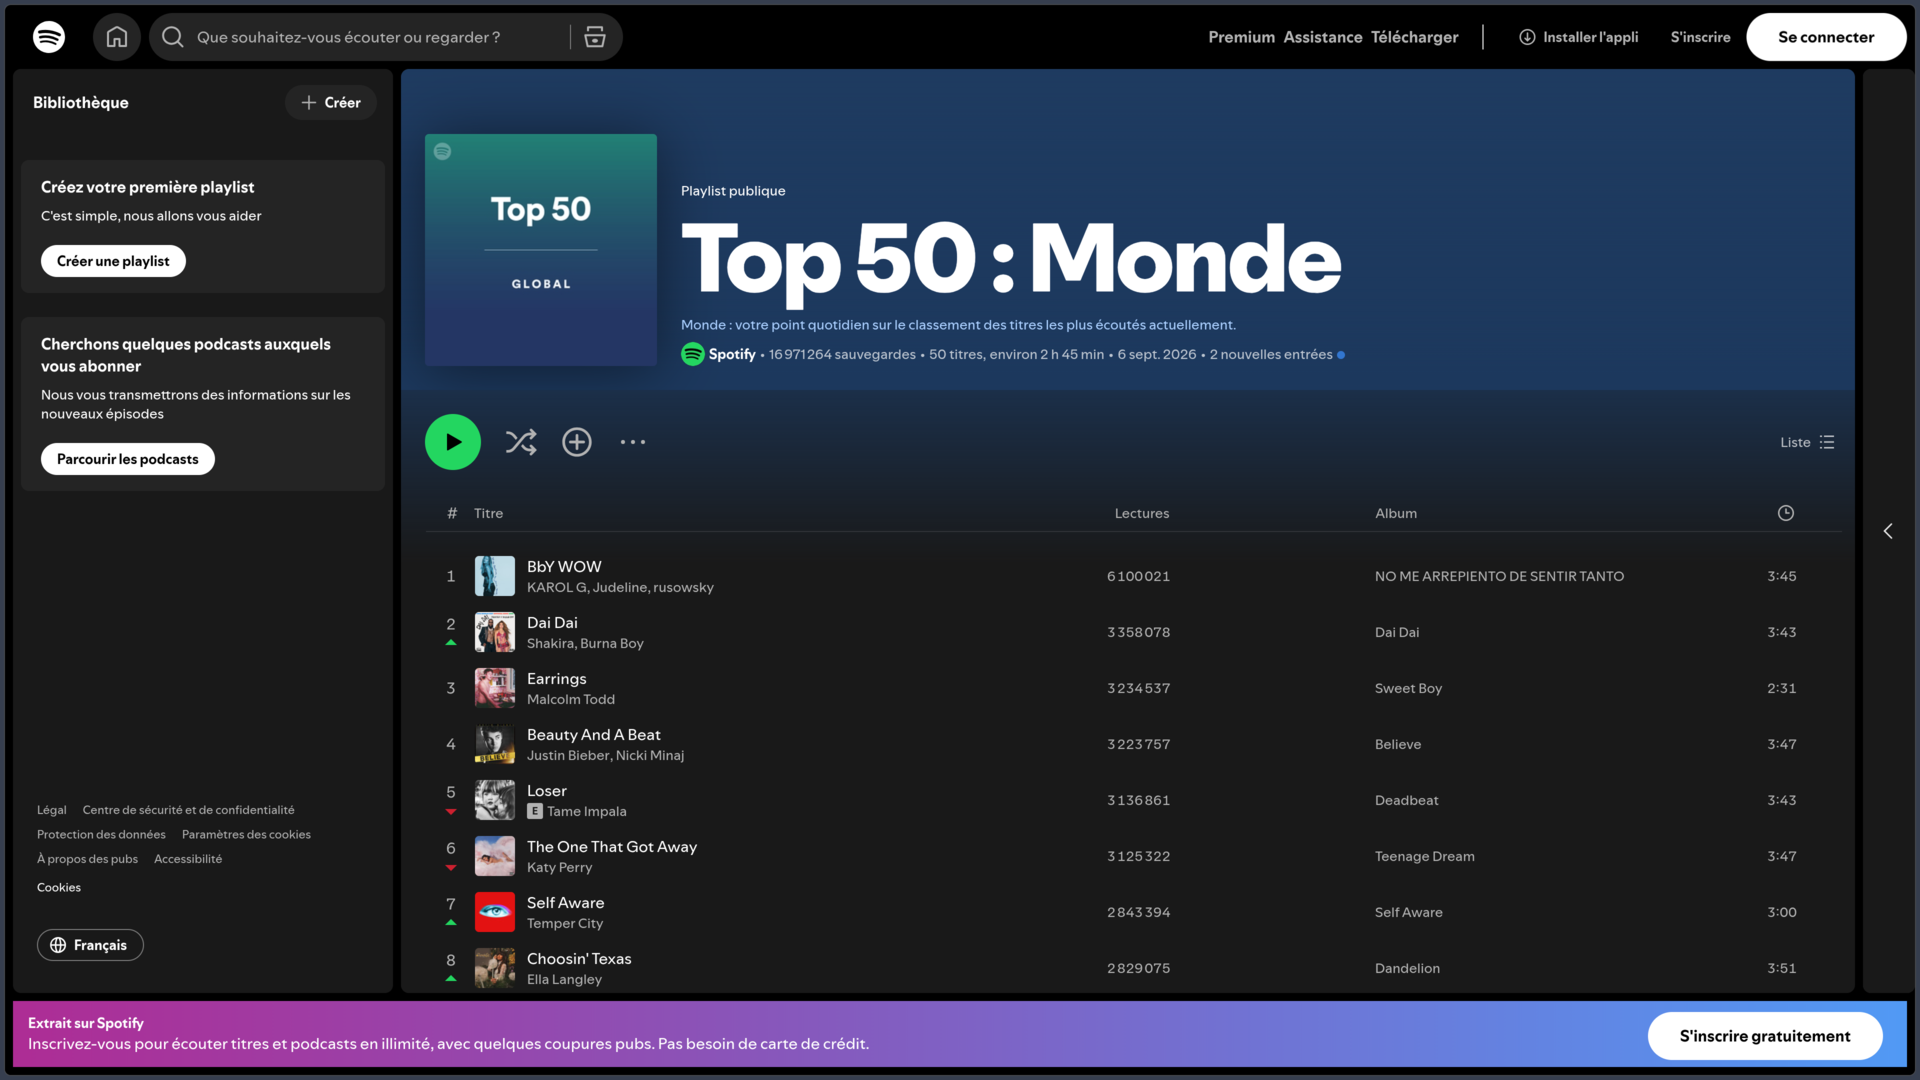Open the Premium link
The width and height of the screenshot is (1920, 1080).
1241,37
